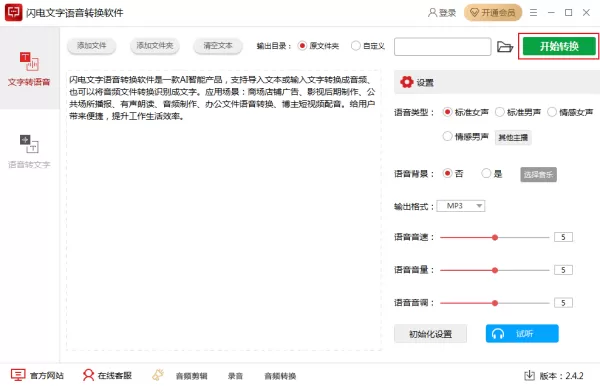Adjust the 语音音量 slider handle
600x387 pixels.
coord(495,270)
